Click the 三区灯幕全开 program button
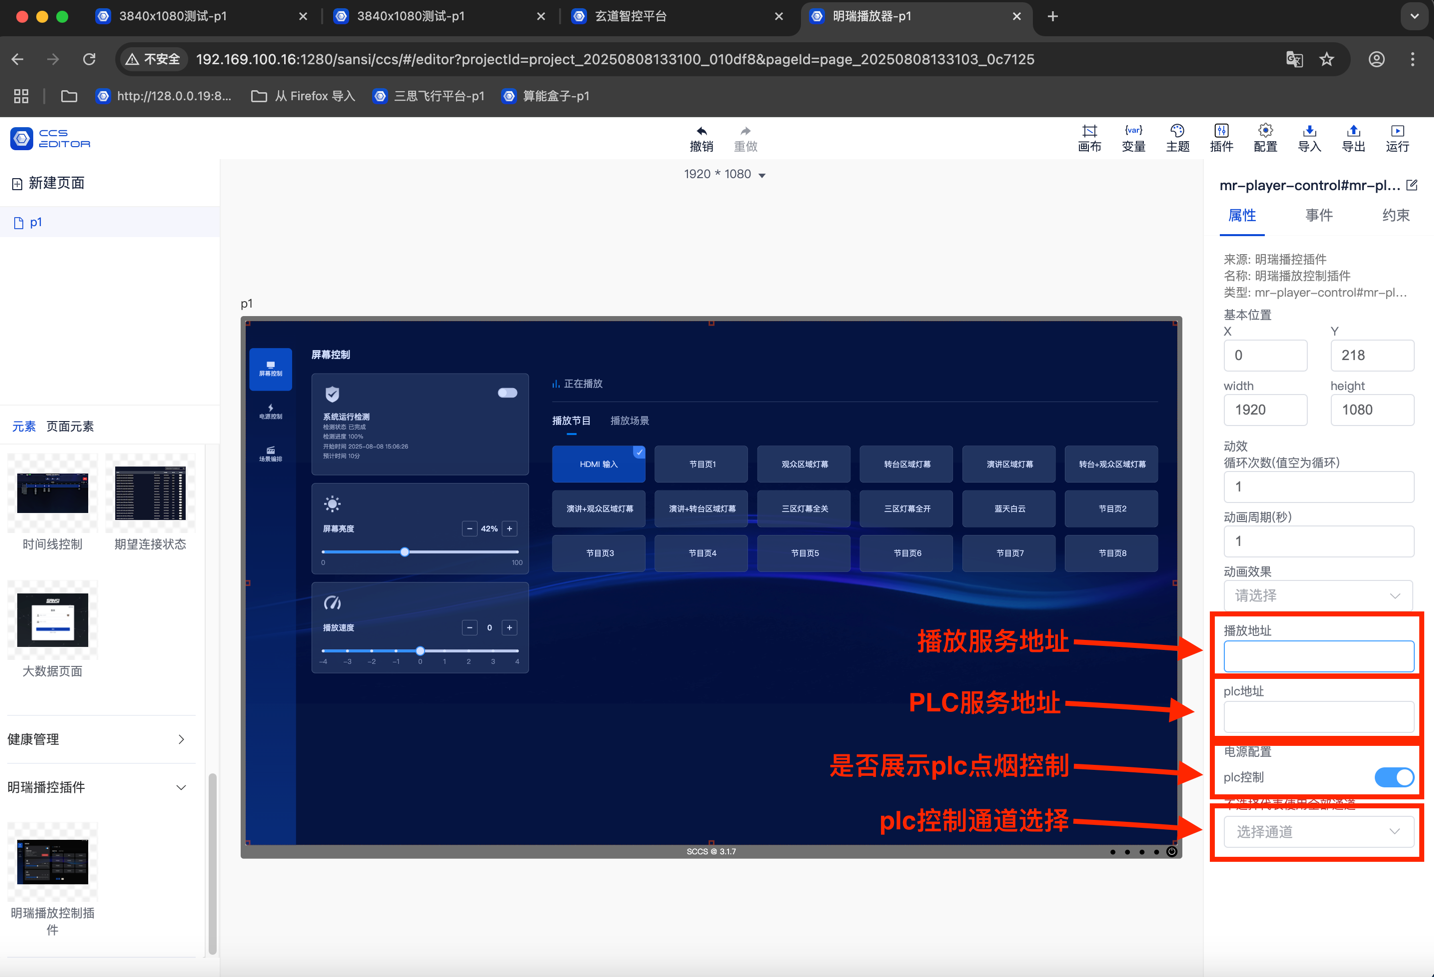 click(x=906, y=508)
